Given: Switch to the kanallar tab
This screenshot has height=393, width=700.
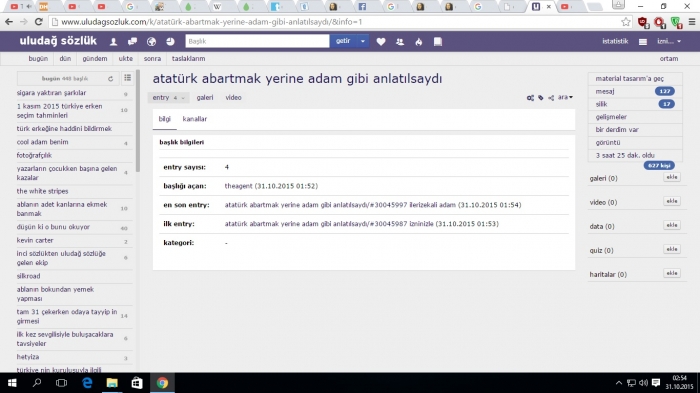Looking at the screenshot, I should tap(195, 119).
